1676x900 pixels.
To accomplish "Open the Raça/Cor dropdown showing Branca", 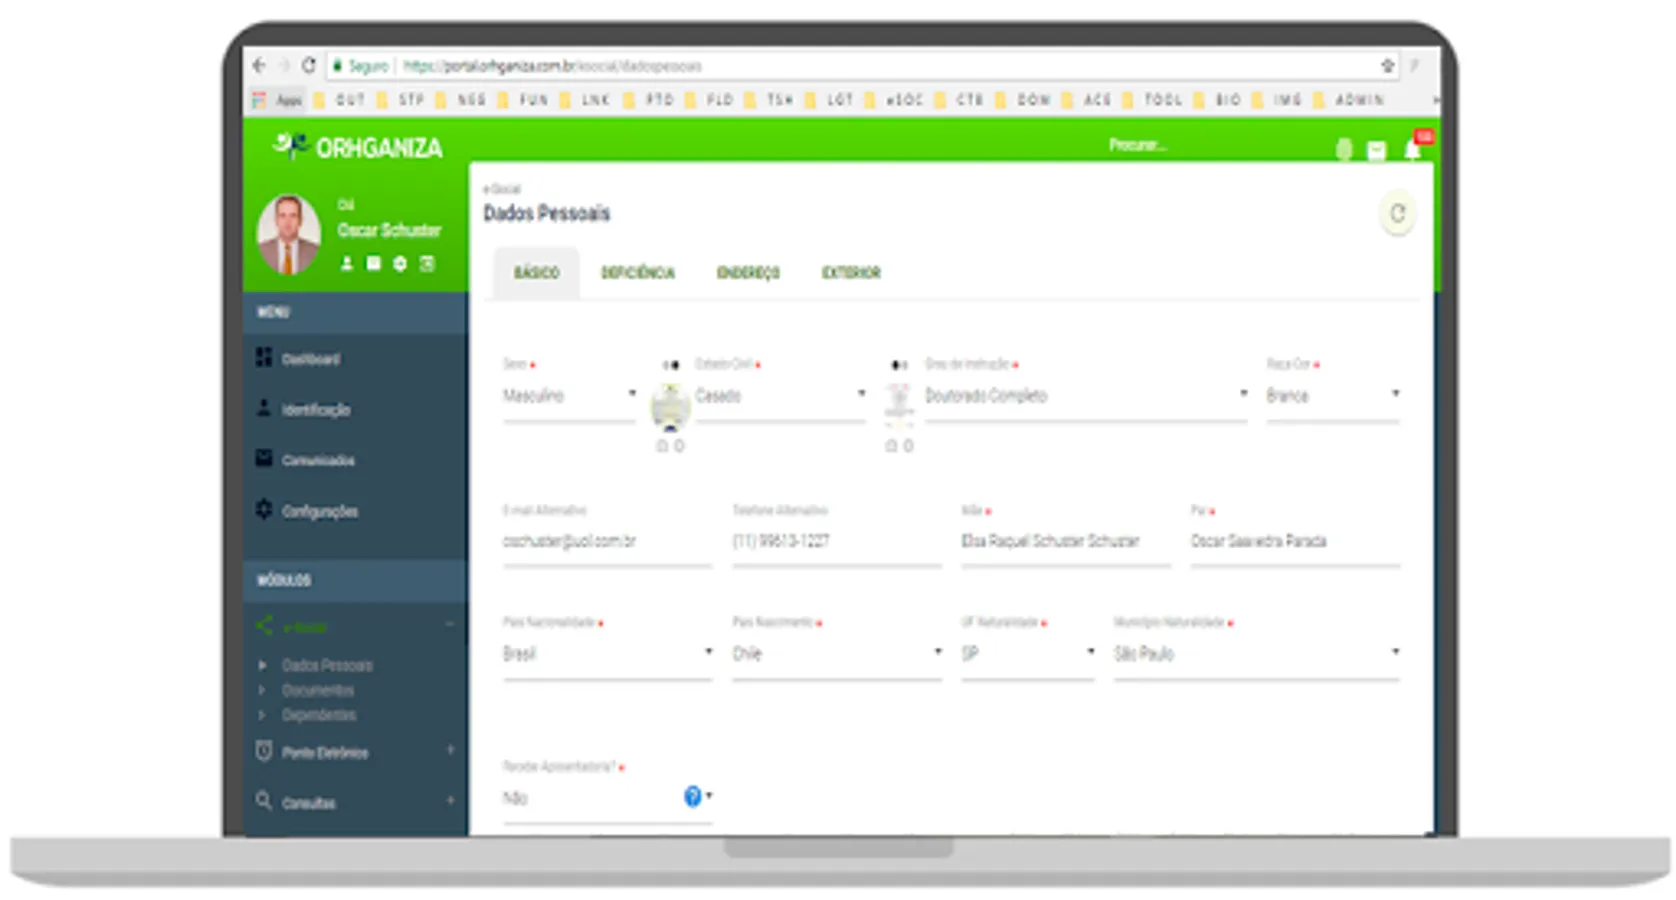I will (x=1333, y=396).
